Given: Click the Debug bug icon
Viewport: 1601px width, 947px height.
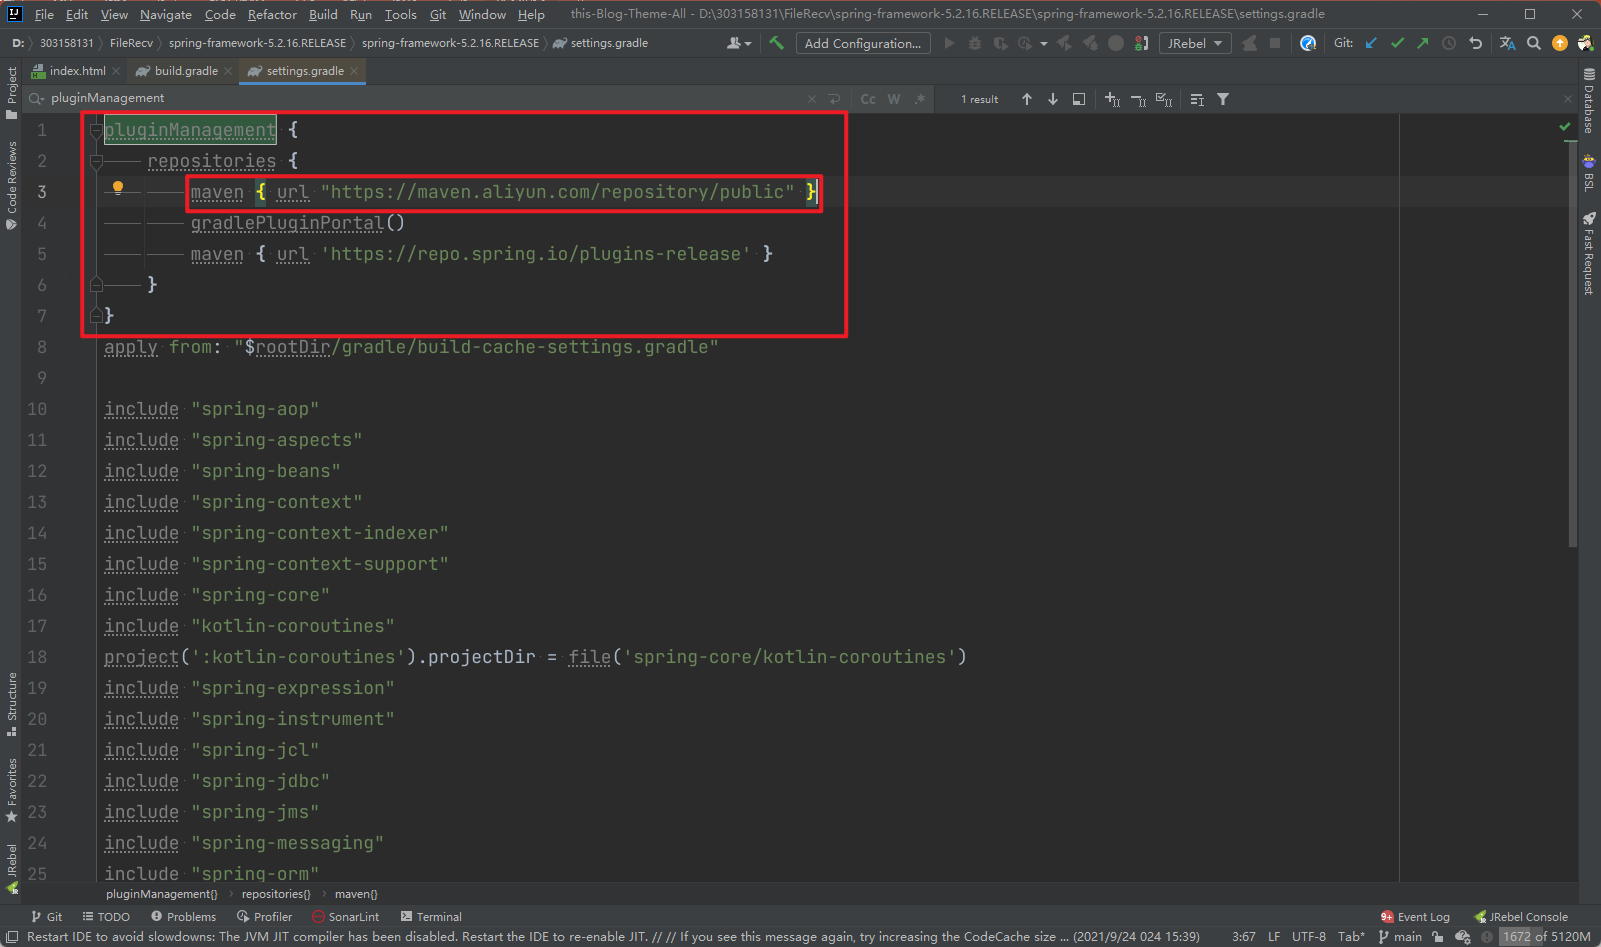Looking at the screenshot, I should (x=975, y=43).
